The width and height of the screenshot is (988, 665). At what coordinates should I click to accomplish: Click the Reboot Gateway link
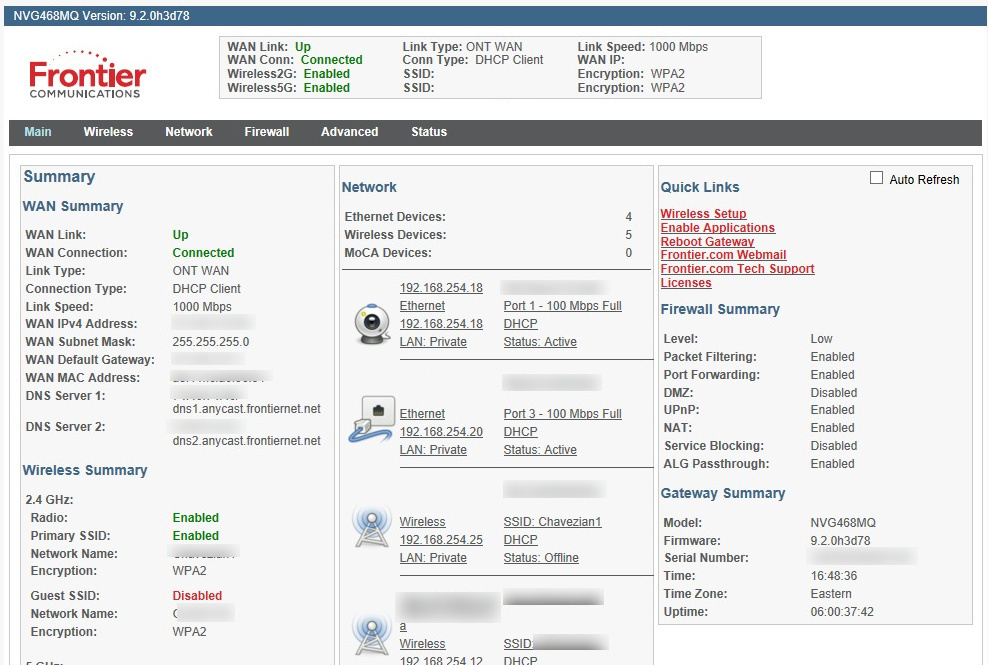point(707,241)
